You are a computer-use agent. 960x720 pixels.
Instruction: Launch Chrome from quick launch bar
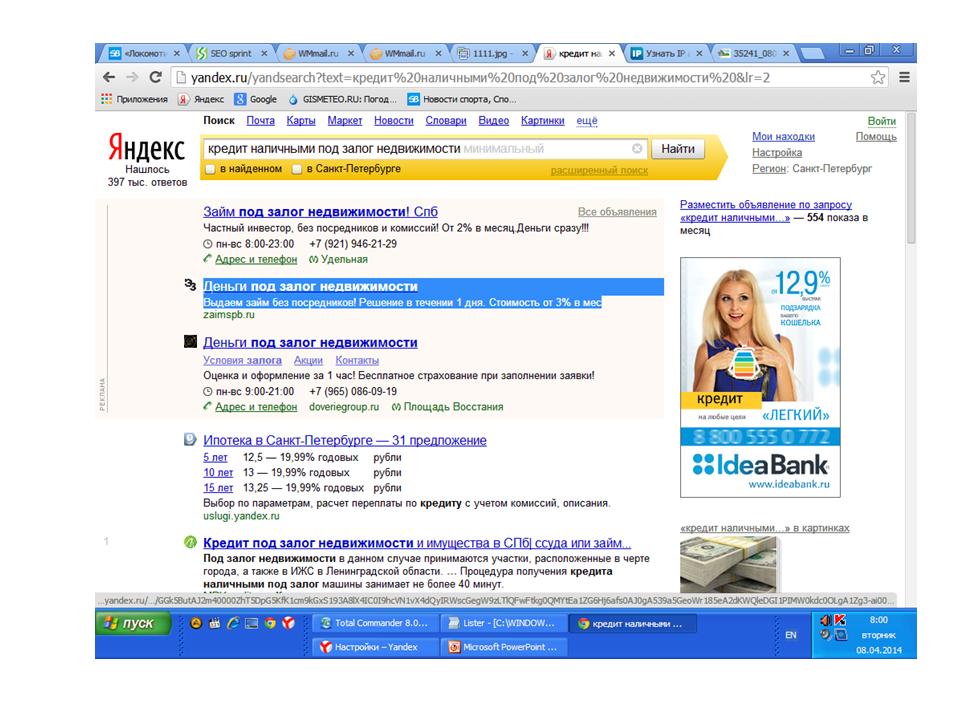coord(270,623)
